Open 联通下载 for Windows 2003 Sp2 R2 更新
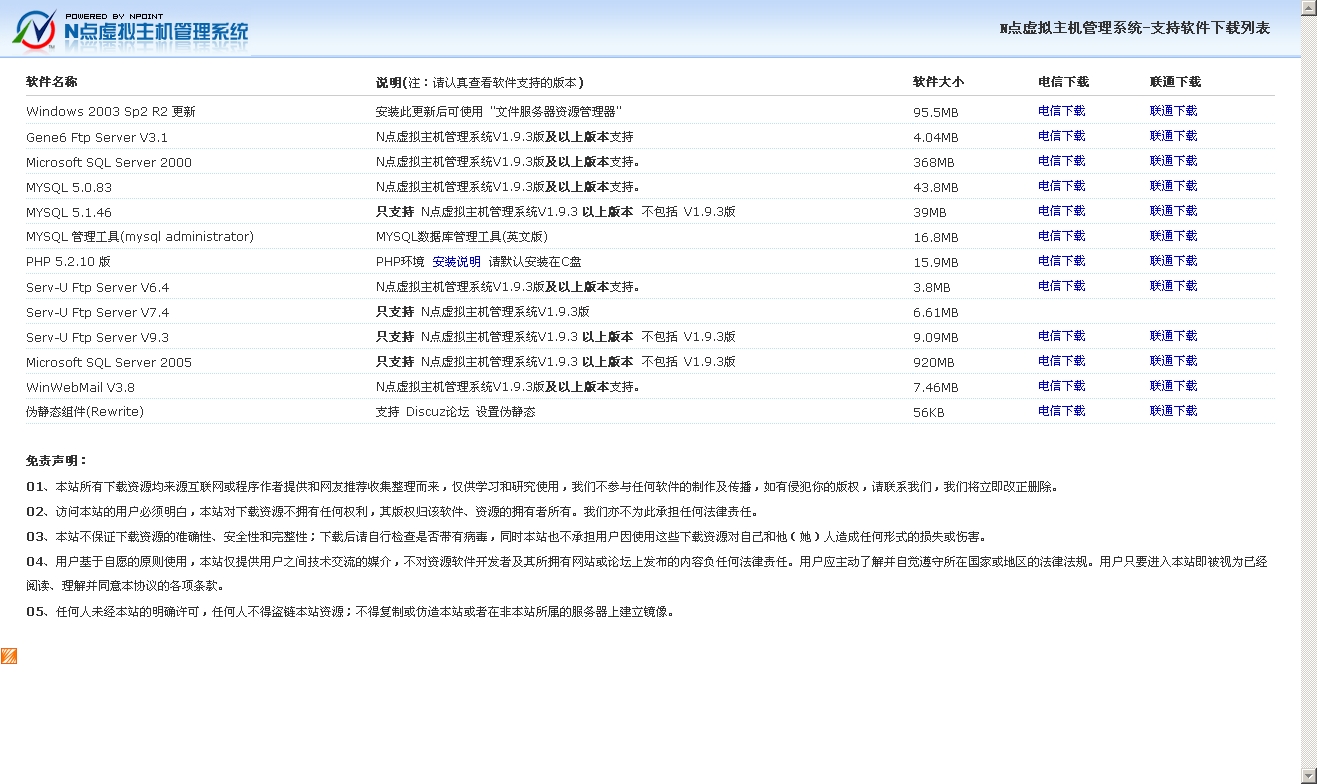This screenshot has height=784, width=1317. 1173,111
